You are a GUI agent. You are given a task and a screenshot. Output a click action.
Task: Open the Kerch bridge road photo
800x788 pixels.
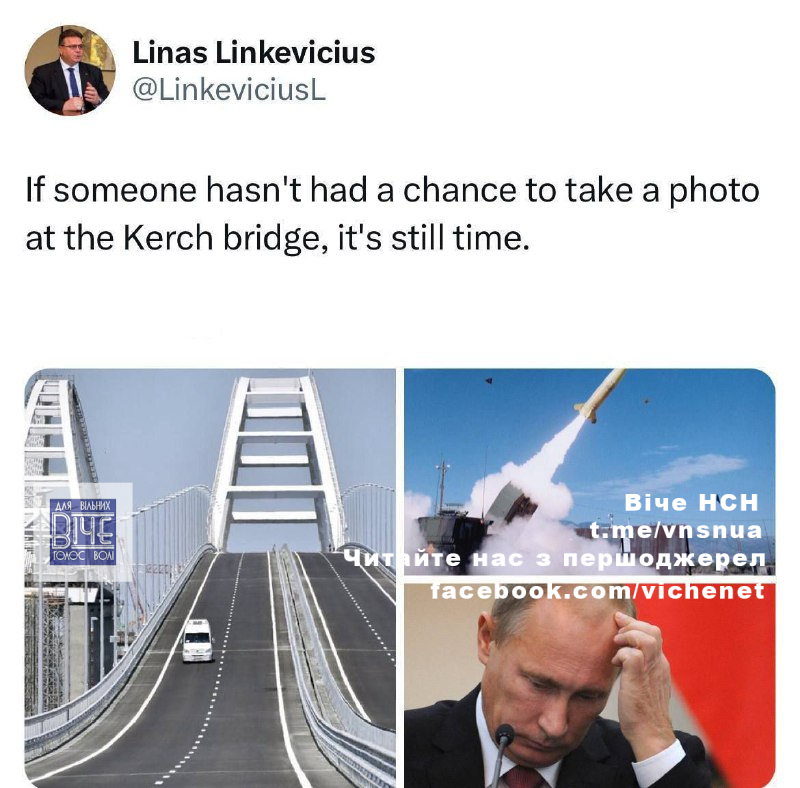pyautogui.click(x=210, y=578)
